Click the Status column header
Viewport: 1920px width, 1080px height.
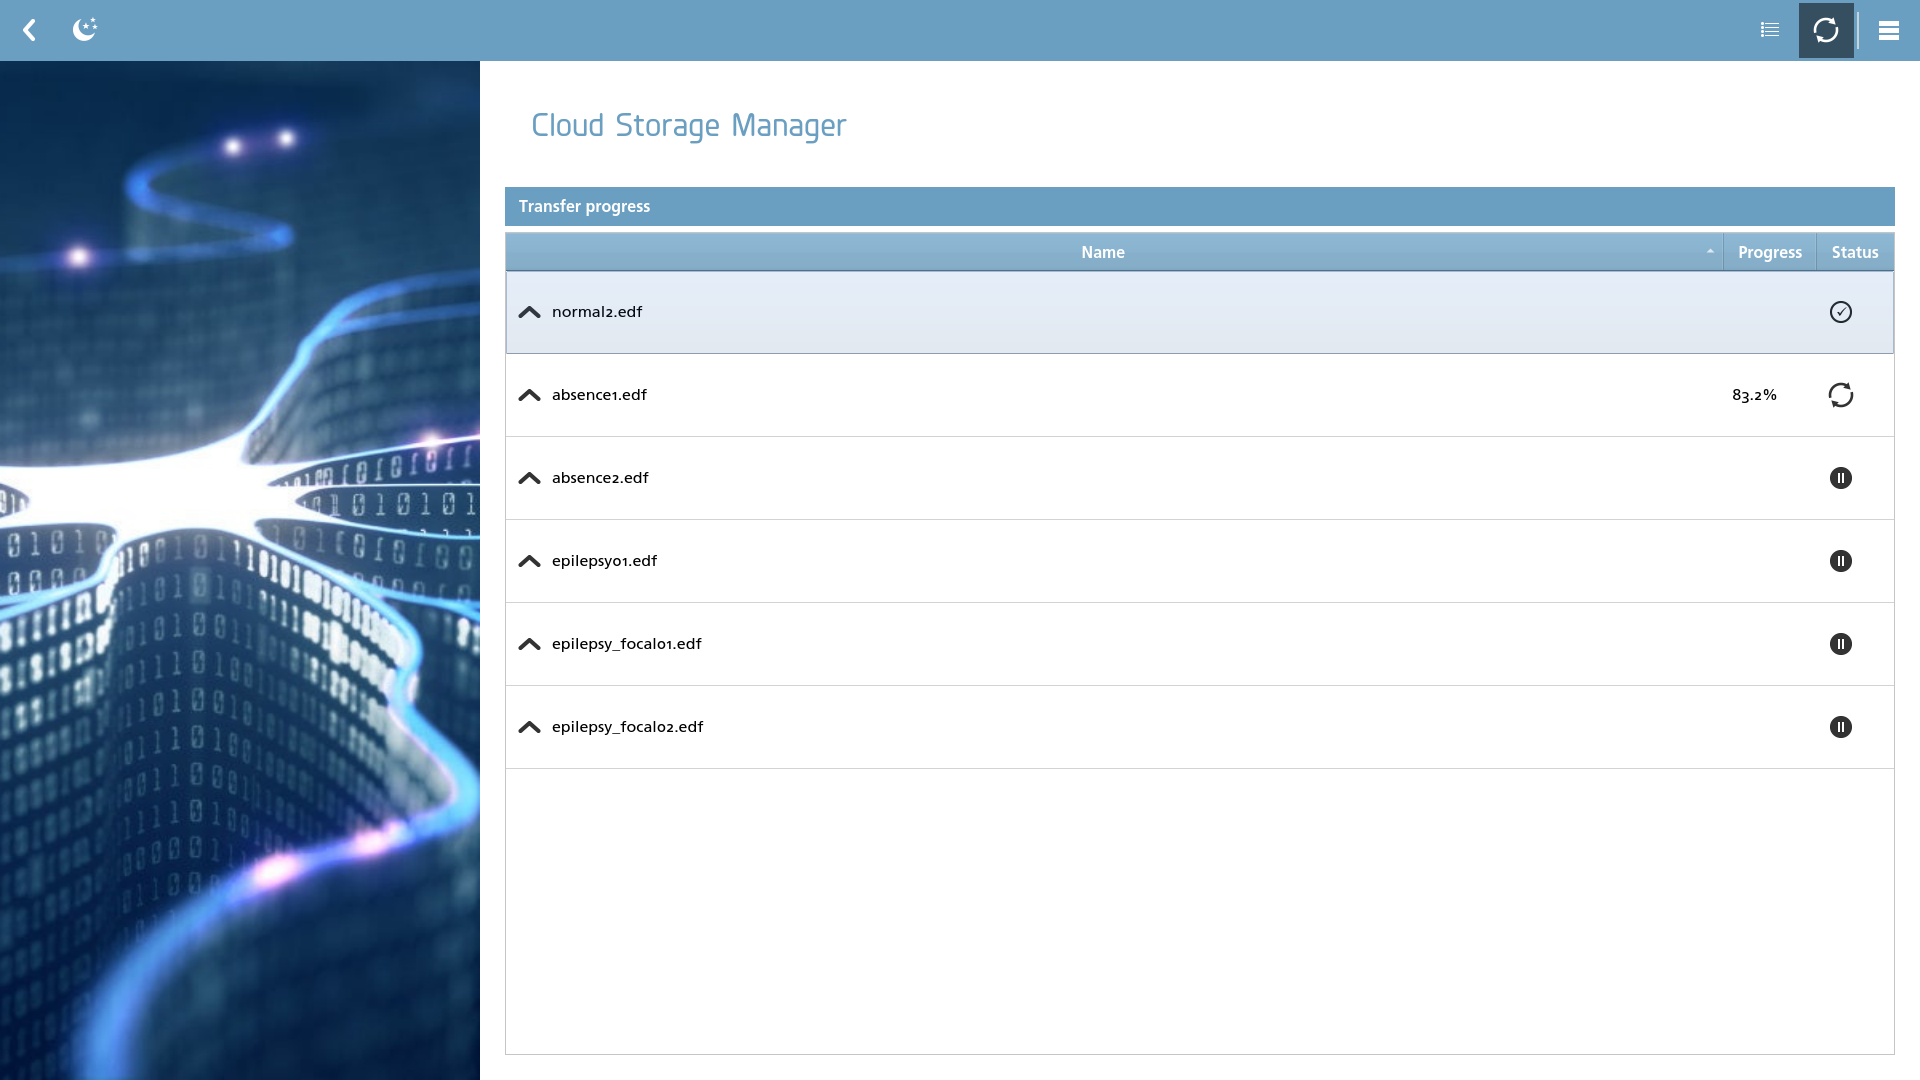click(1855, 252)
